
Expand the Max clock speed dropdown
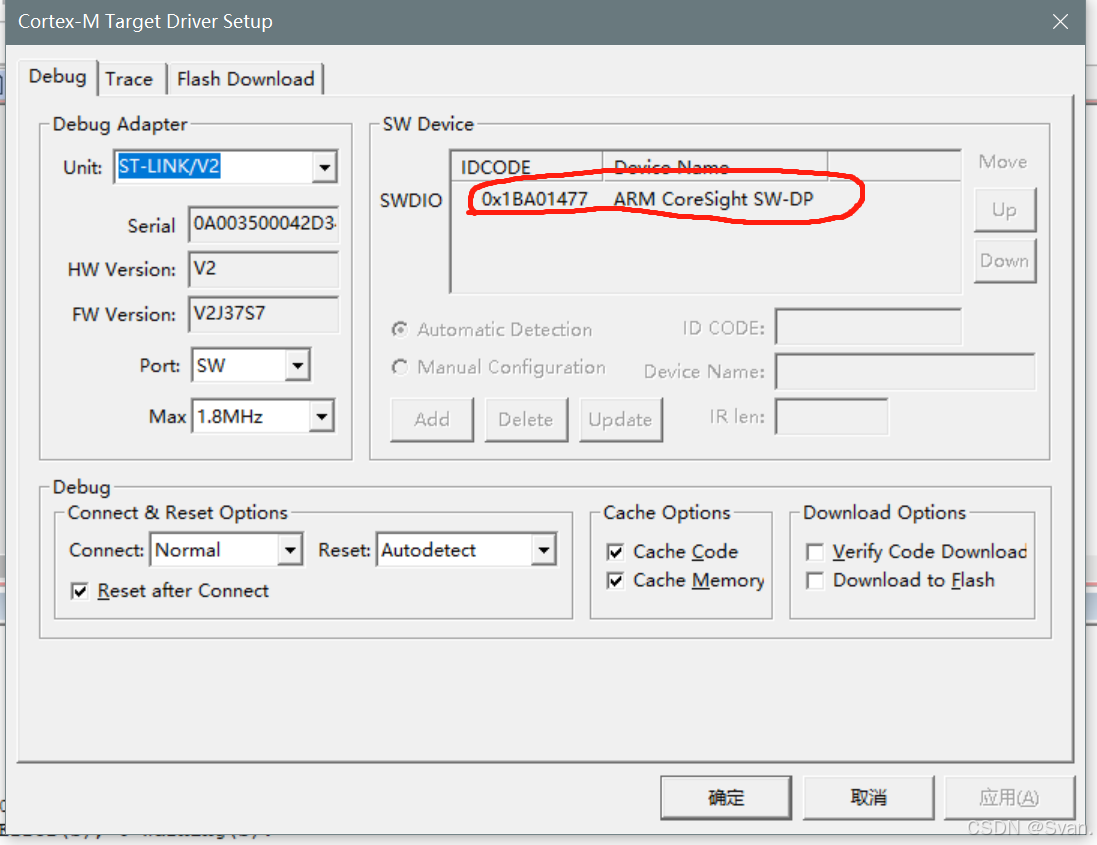click(321, 417)
